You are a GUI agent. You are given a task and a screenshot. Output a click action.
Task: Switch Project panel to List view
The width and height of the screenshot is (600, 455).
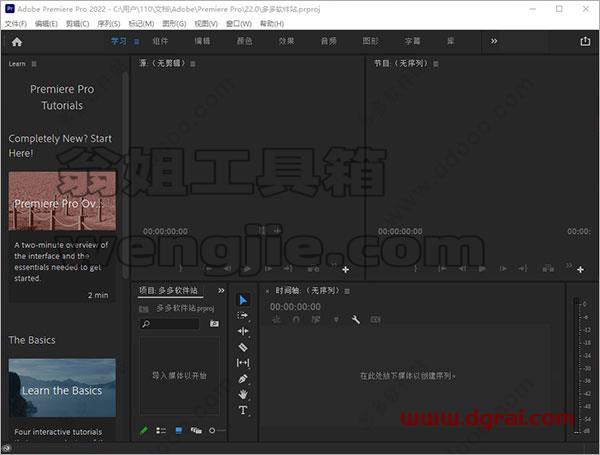(161, 431)
